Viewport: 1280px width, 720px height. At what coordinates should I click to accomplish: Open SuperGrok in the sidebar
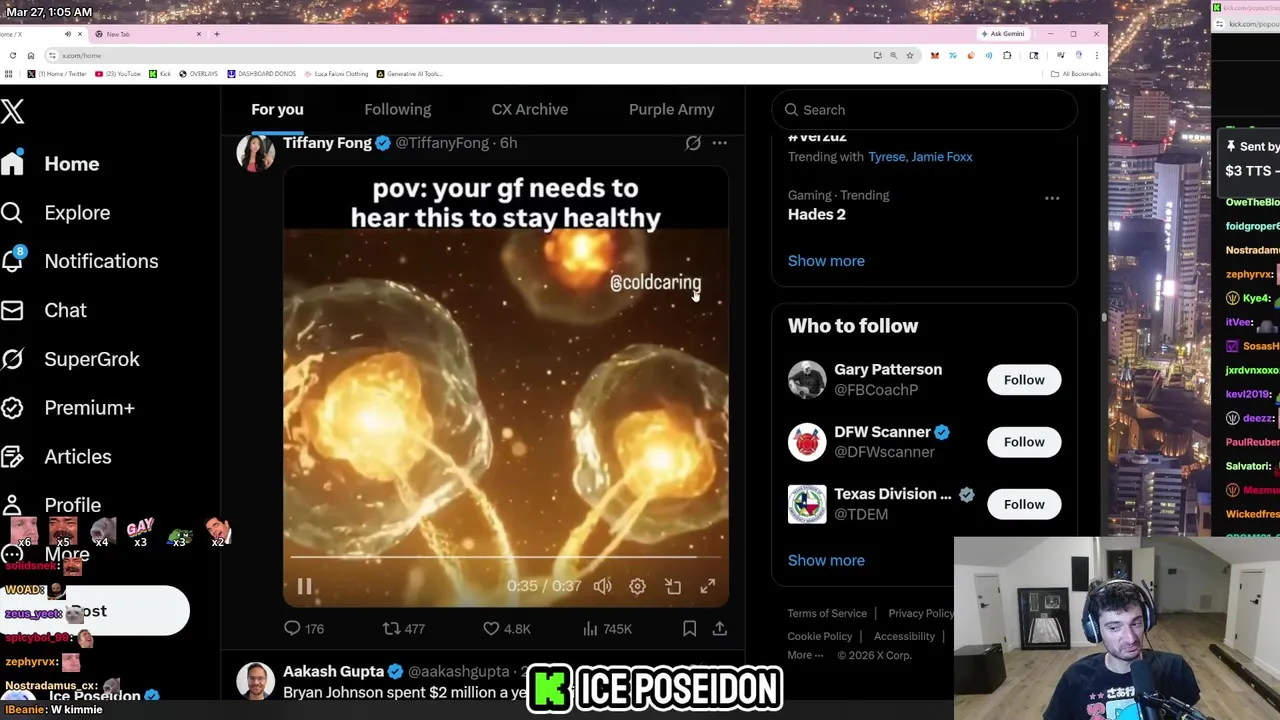[x=92, y=359]
